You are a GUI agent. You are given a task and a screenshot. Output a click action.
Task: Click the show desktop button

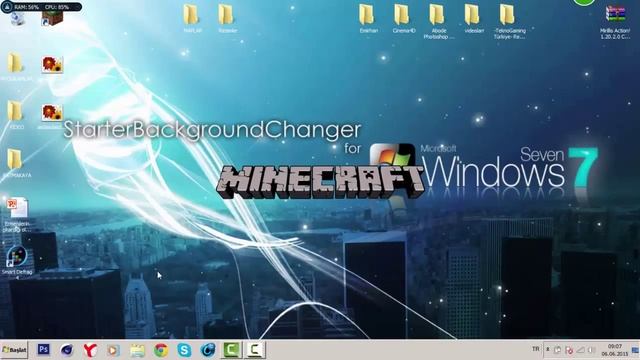point(635,350)
